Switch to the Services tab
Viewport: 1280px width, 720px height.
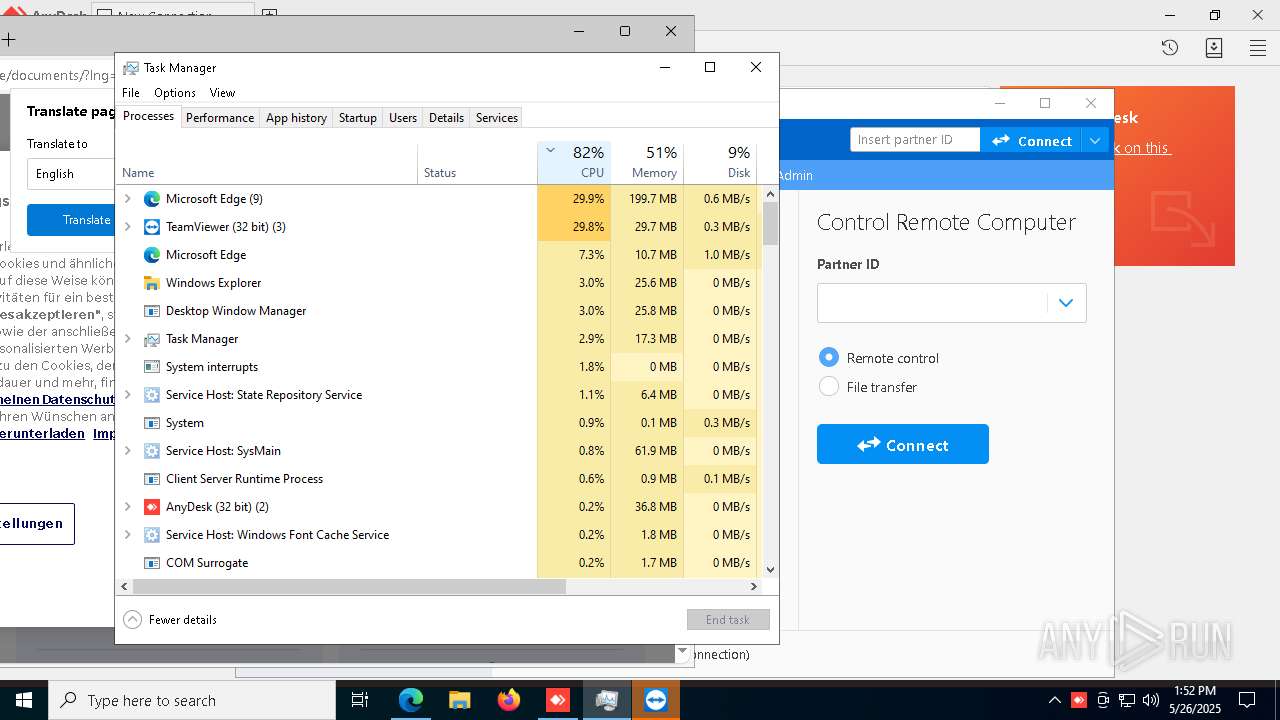tap(497, 117)
